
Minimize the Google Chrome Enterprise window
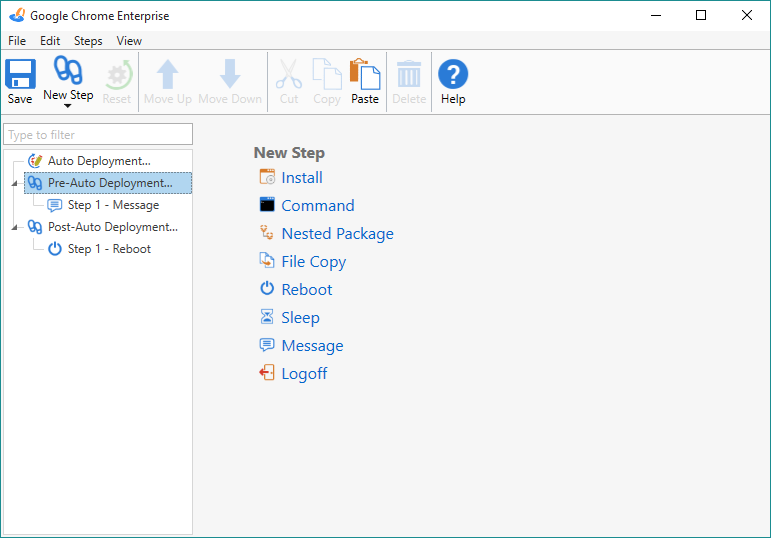coord(656,15)
